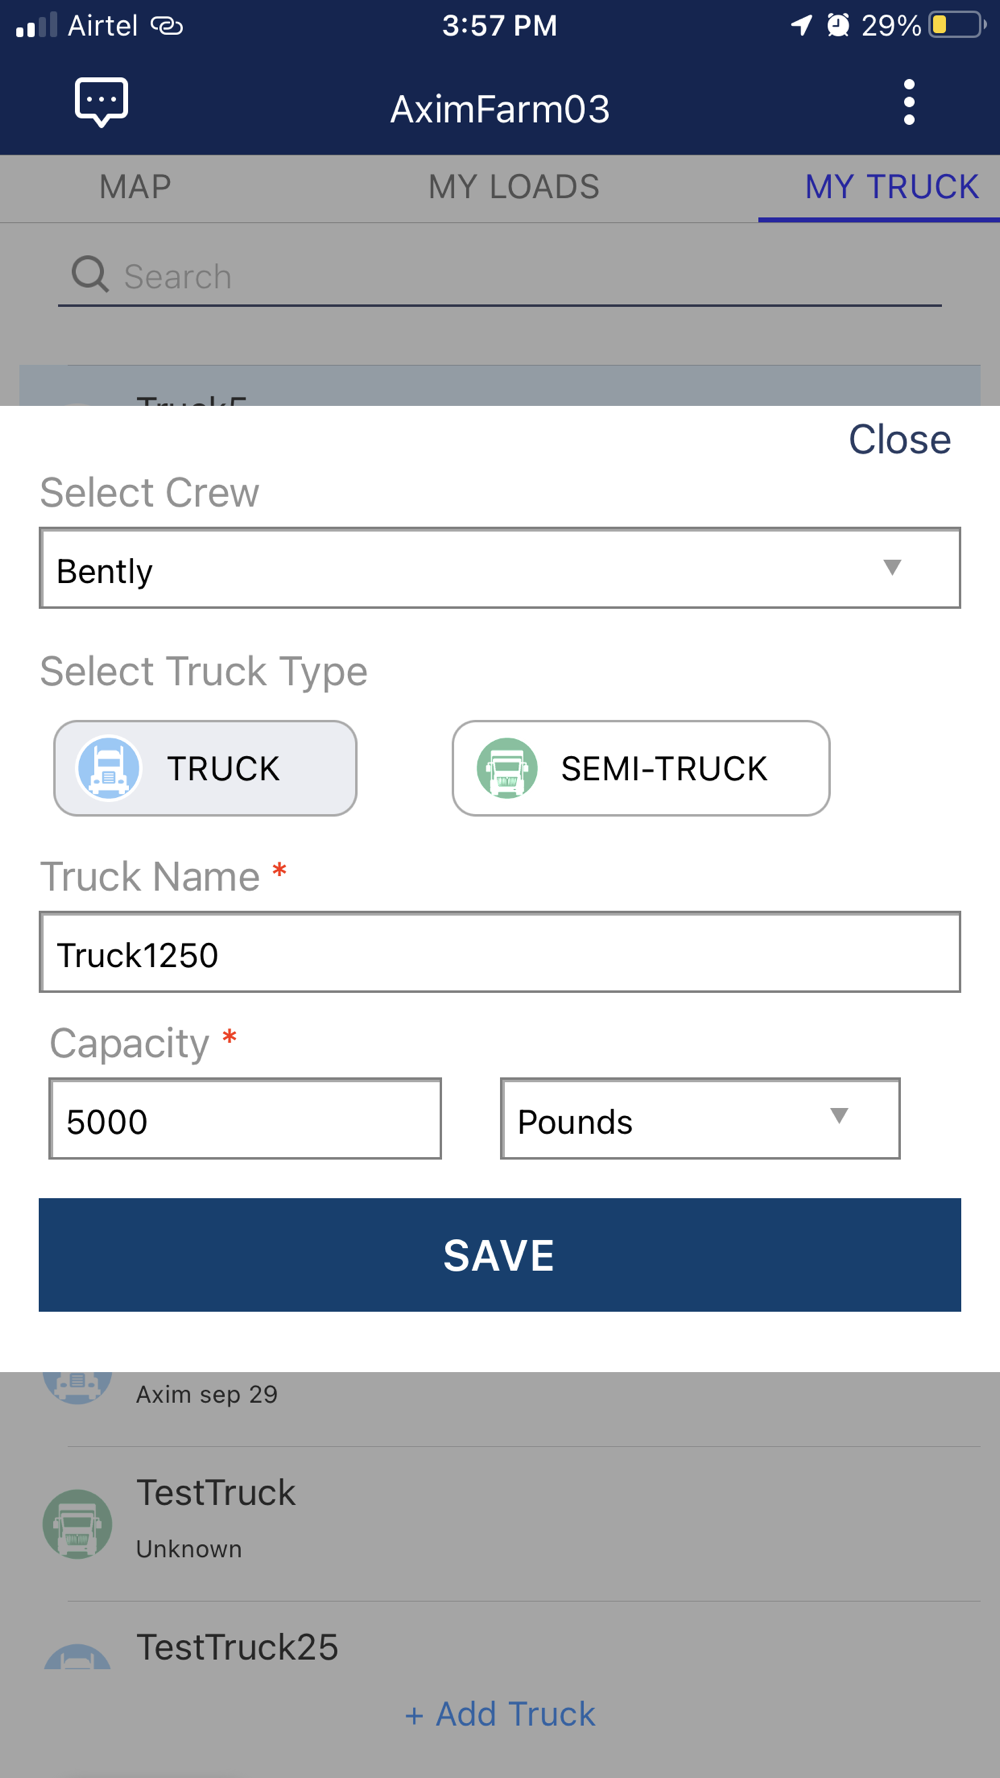This screenshot has height=1778, width=1000.
Task: Click the search magnifier icon
Action: pos(90,274)
